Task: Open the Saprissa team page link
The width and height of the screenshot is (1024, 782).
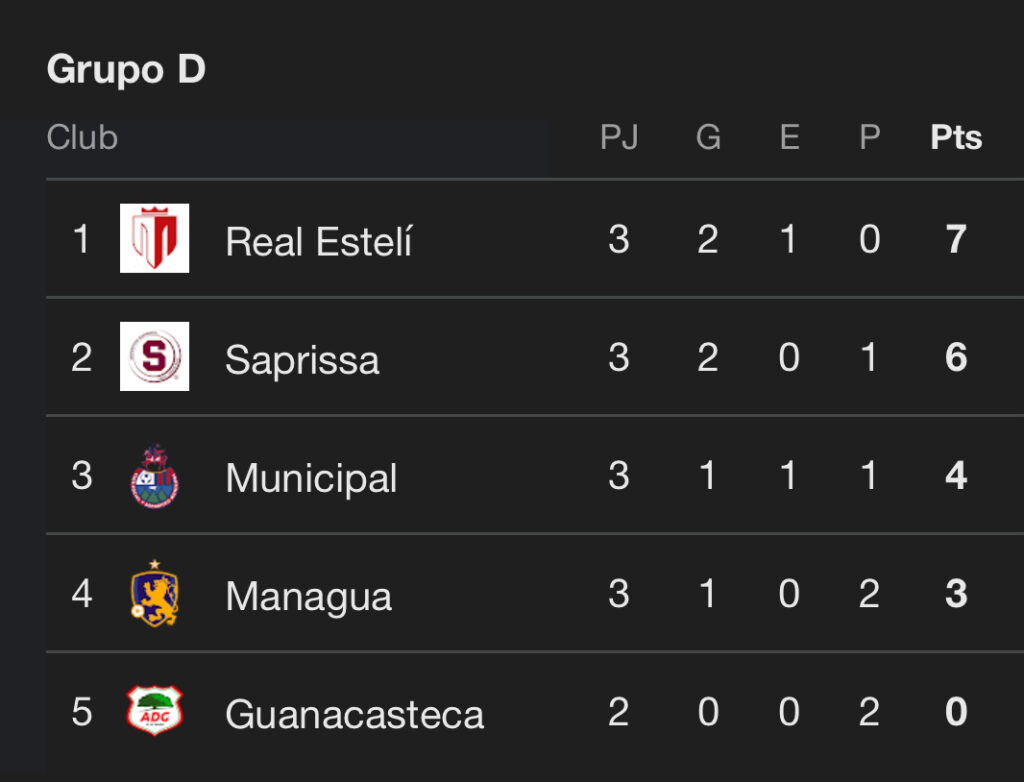Action: click(302, 359)
